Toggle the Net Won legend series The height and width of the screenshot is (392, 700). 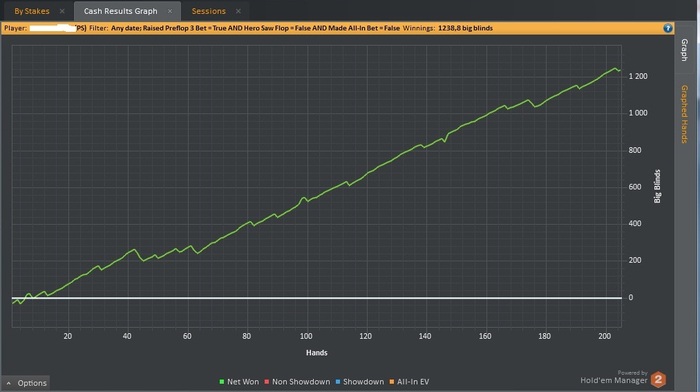[239, 382]
